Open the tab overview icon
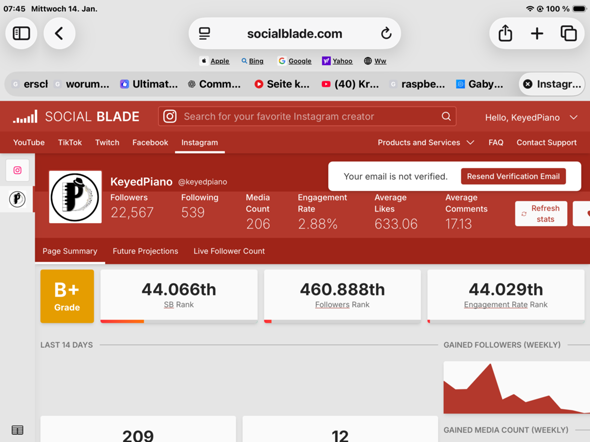This screenshot has height=442, width=590. [569, 33]
